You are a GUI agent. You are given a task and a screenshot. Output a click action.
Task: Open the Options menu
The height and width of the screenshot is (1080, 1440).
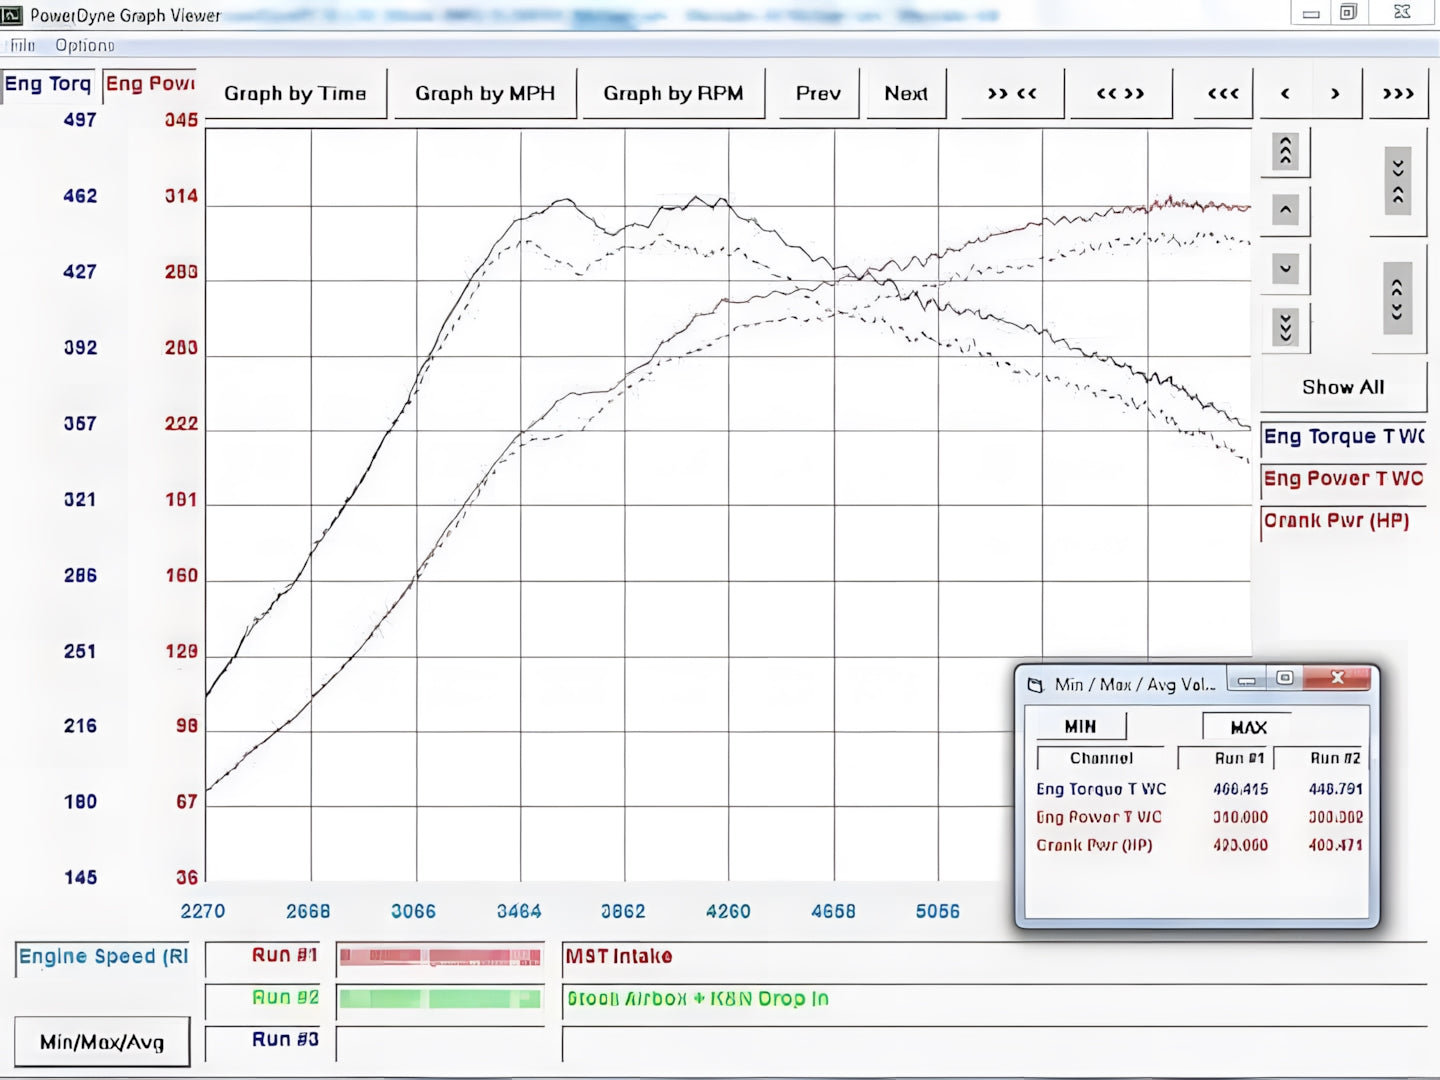tap(84, 45)
